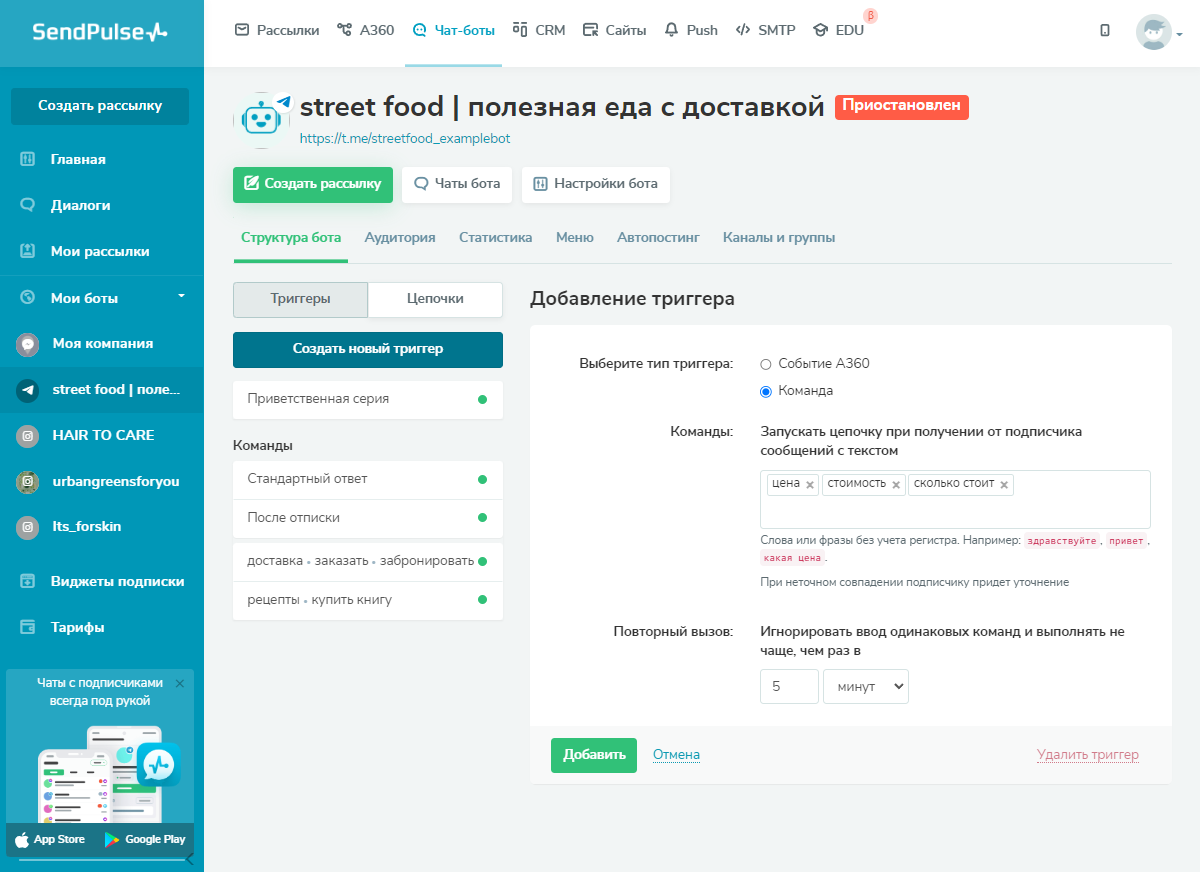Open Чаты бота
Screen dimensions: 1200x872
click(457, 184)
